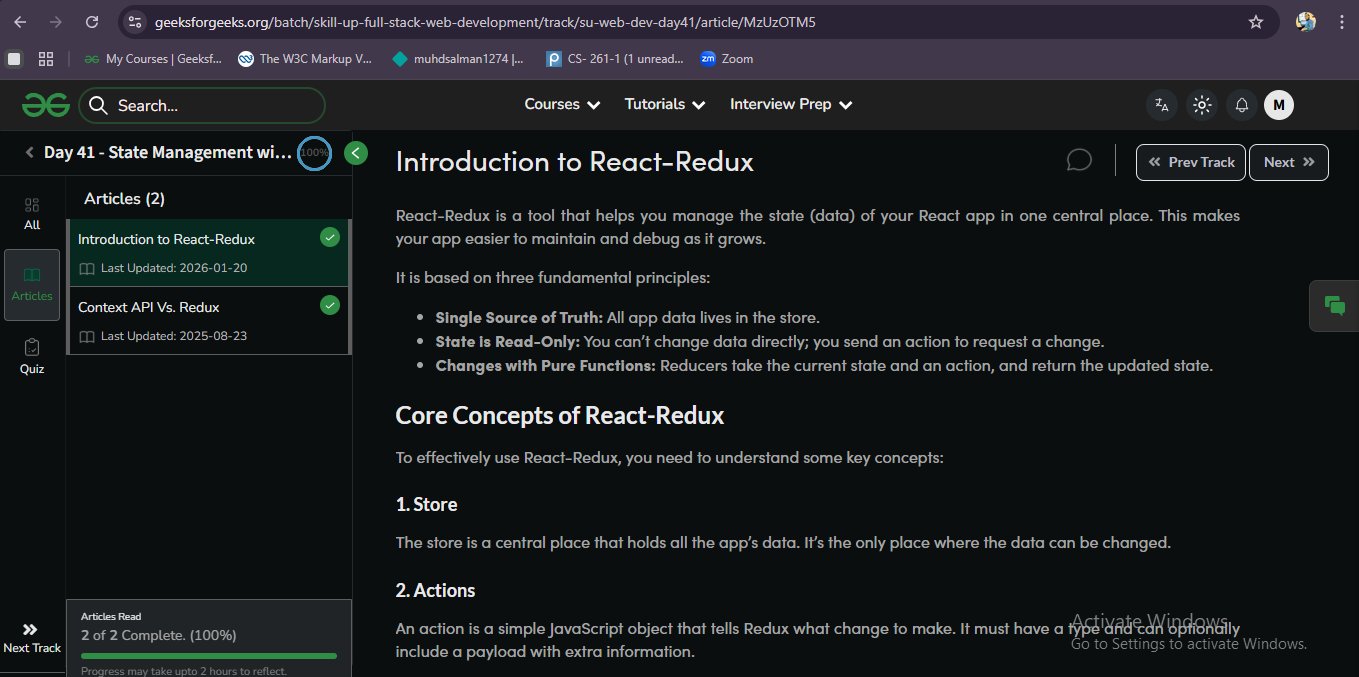Switch to the Quiz tab in sidebar
1359x677 pixels.
[32, 356]
